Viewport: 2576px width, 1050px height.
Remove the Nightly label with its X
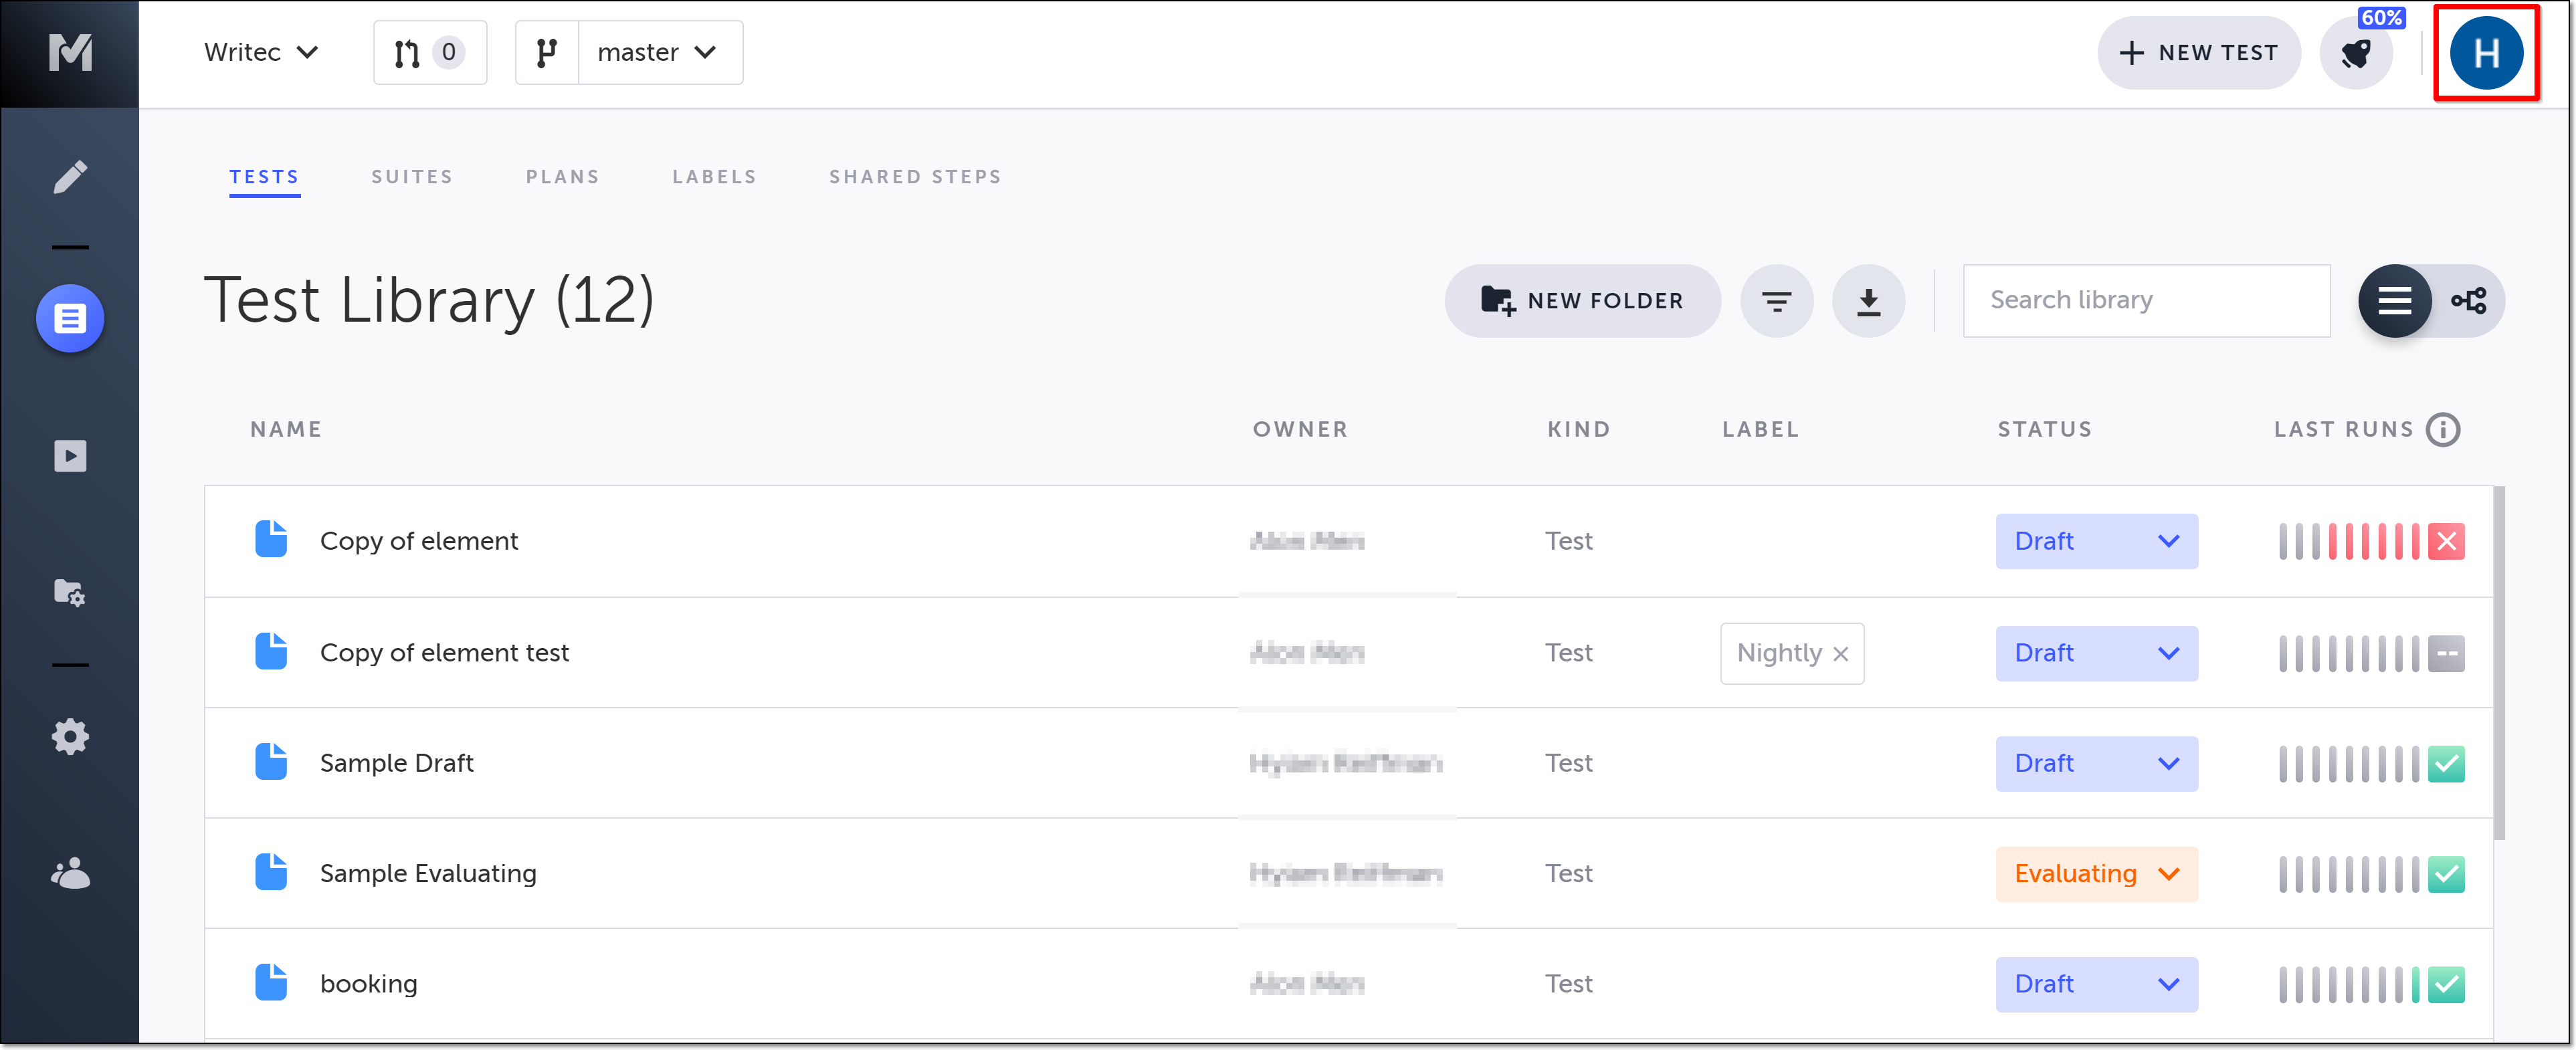click(1841, 654)
